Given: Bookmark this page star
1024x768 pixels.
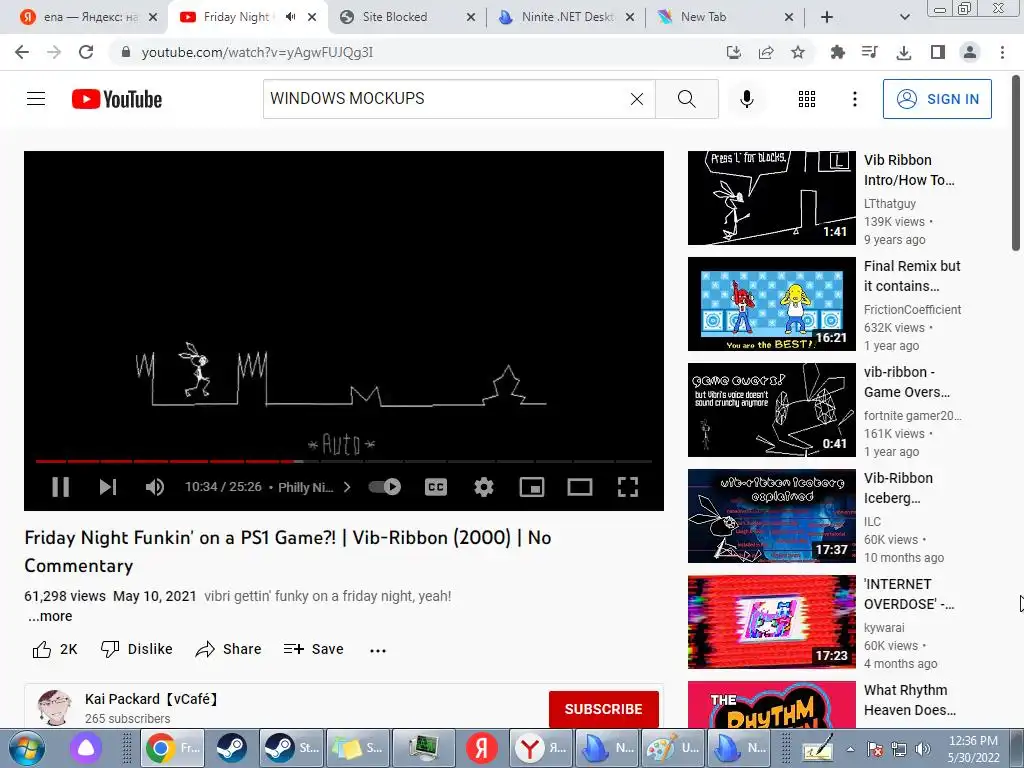Looking at the screenshot, I should [798, 52].
